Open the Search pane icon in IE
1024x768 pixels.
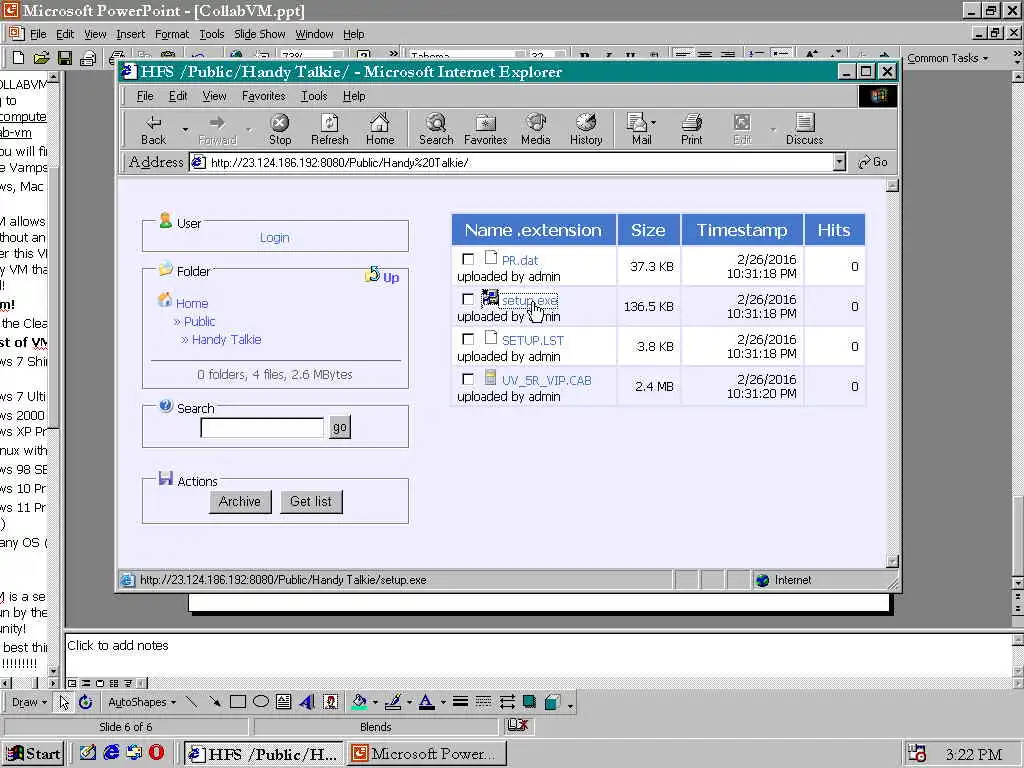click(436, 129)
